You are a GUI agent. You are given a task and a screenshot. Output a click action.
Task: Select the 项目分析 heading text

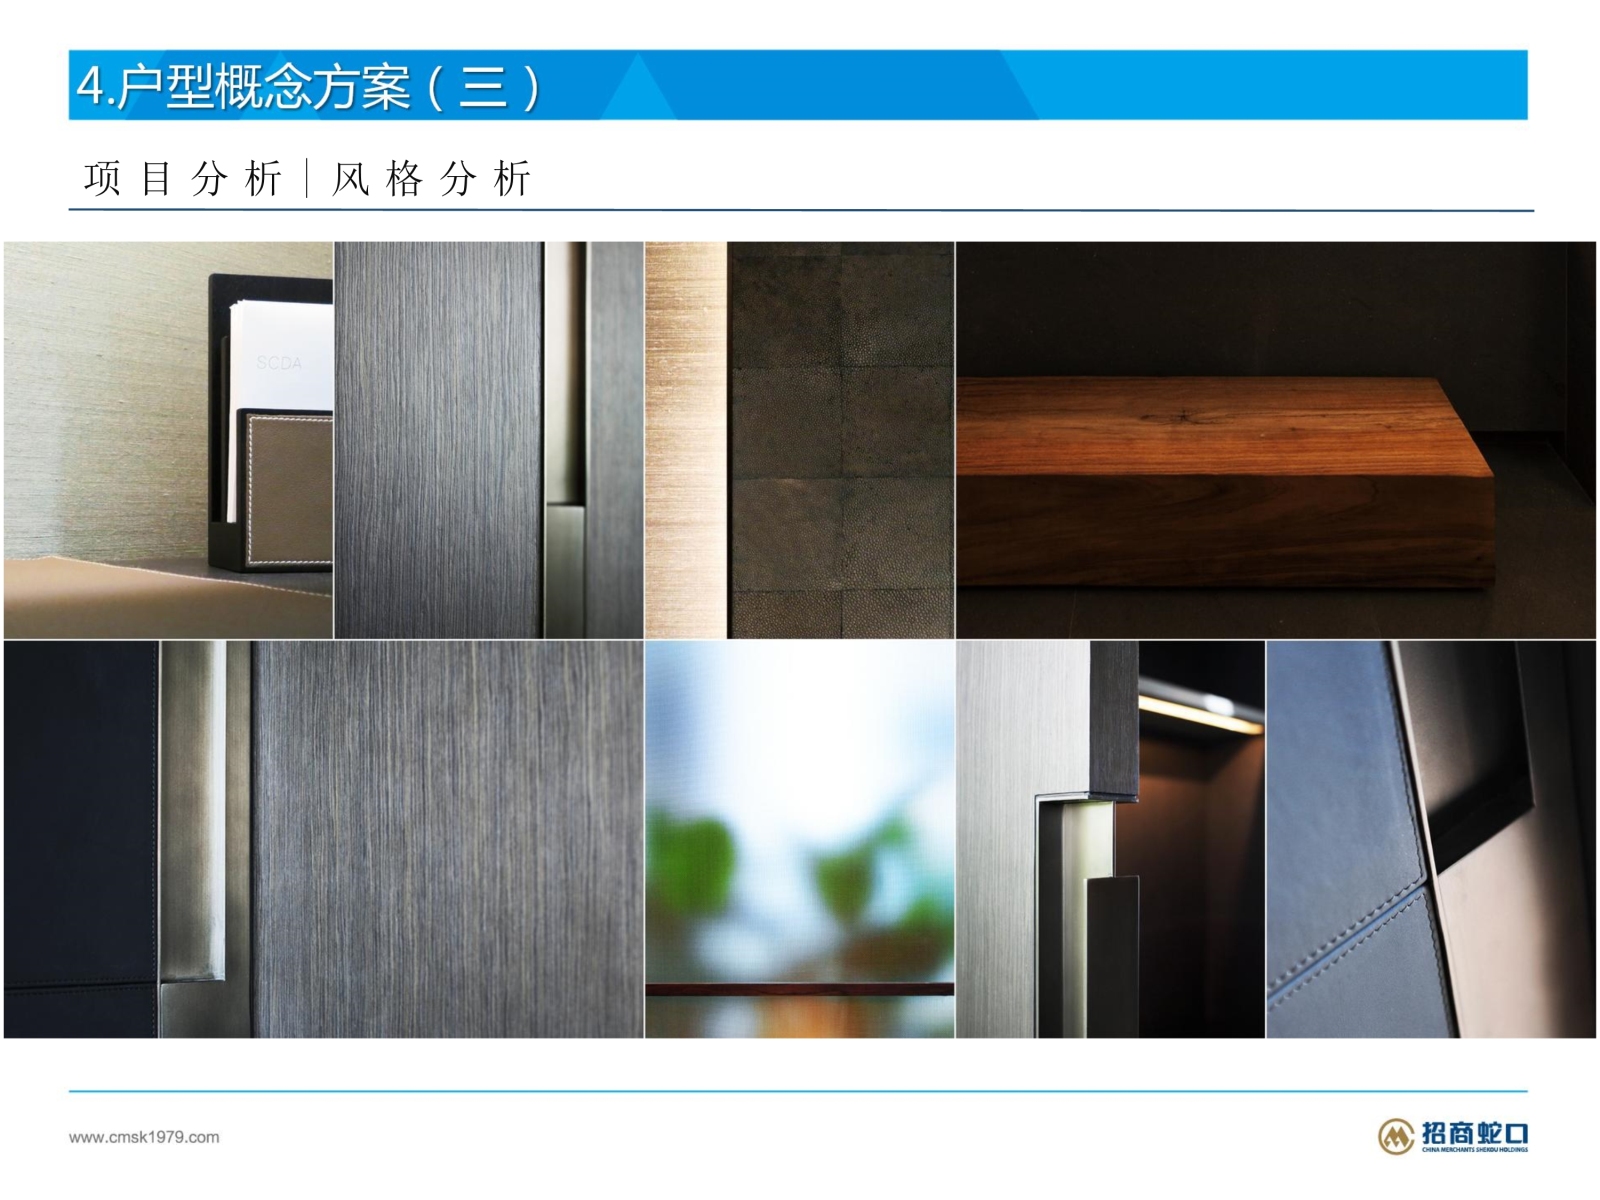point(183,179)
